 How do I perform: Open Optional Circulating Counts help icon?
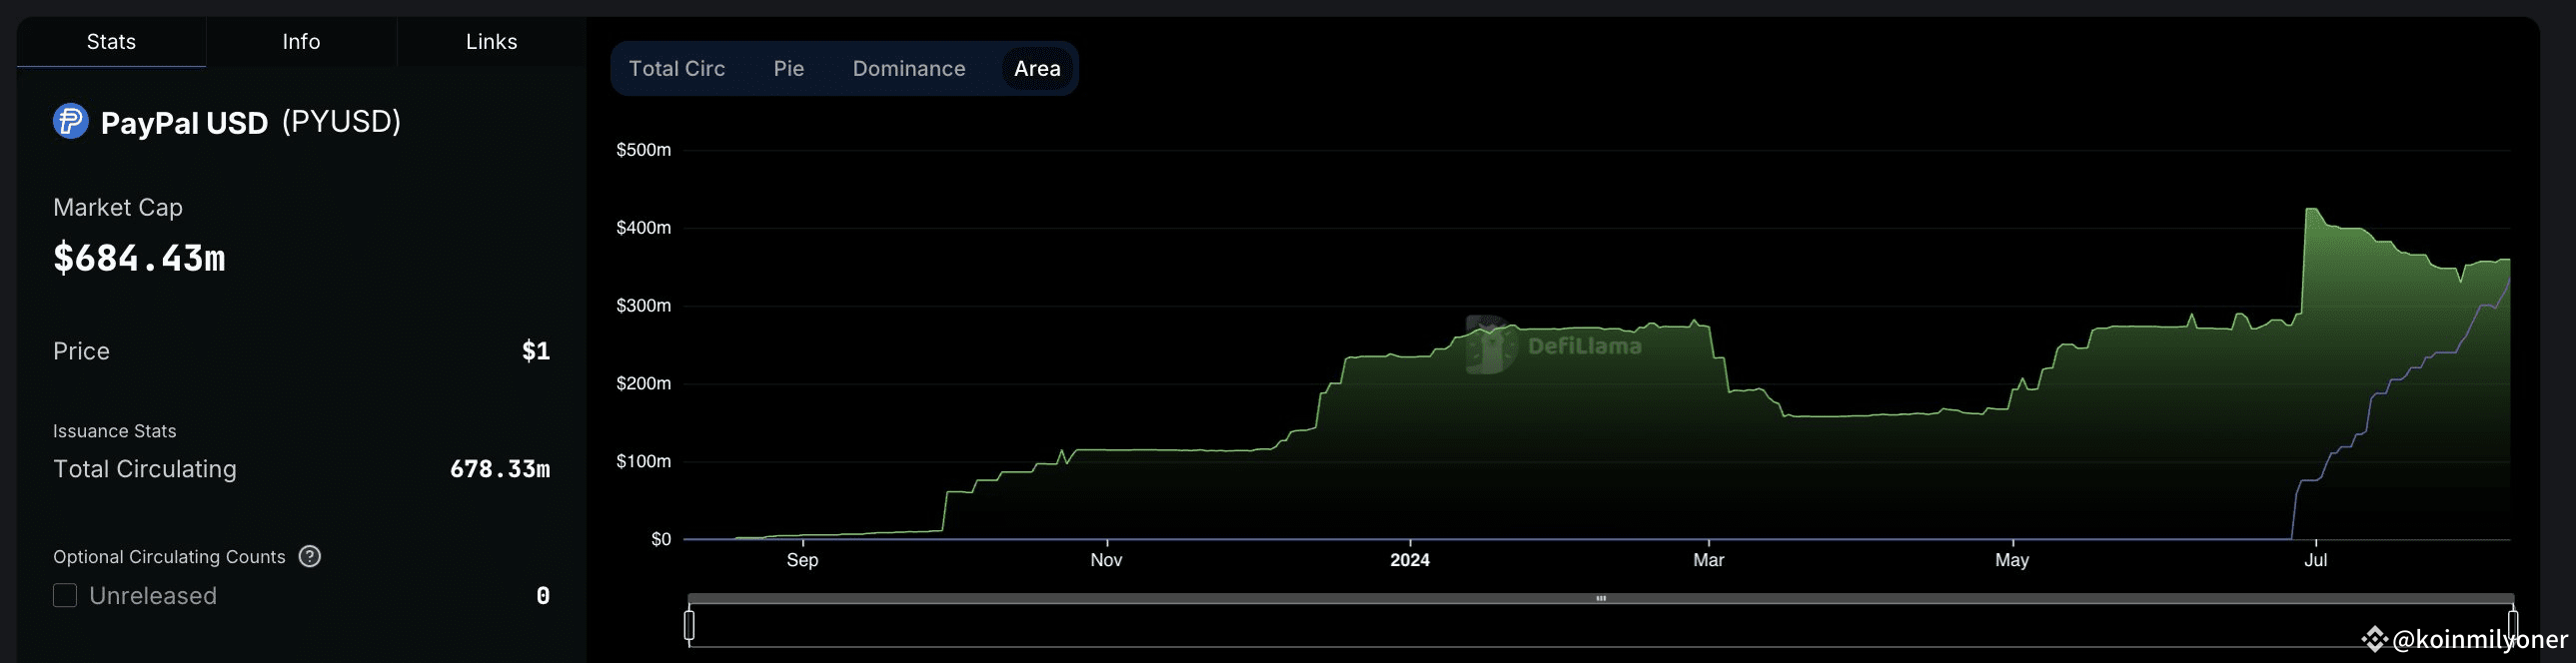coord(310,557)
